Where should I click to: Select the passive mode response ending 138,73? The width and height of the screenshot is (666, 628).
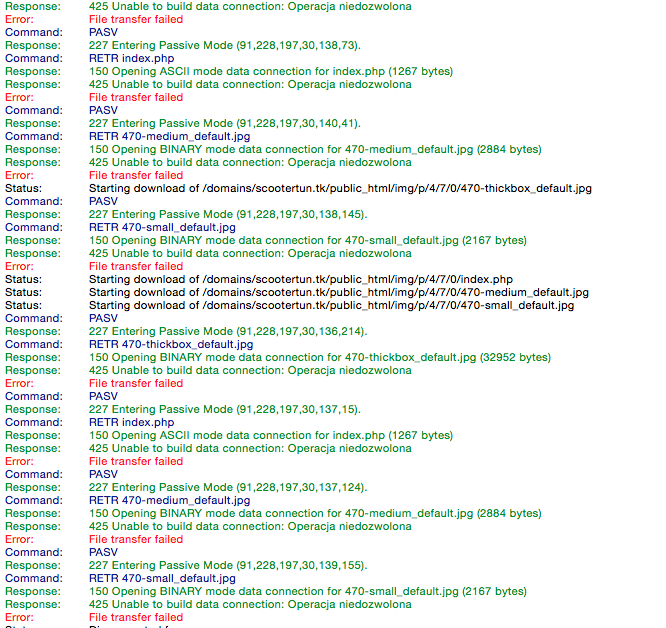pyautogui.click(x=224, y=45)
